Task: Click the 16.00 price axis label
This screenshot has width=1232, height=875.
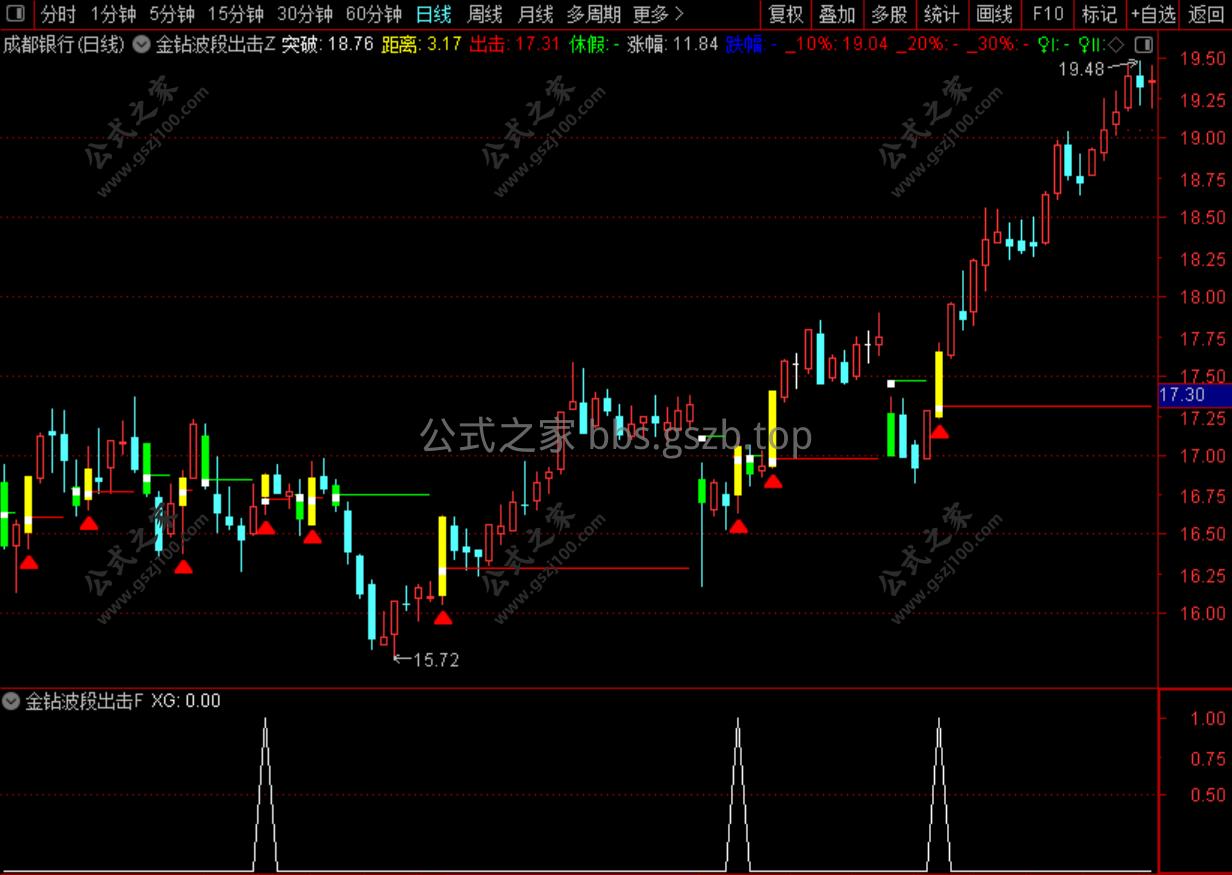Action: click(1202, 613)
